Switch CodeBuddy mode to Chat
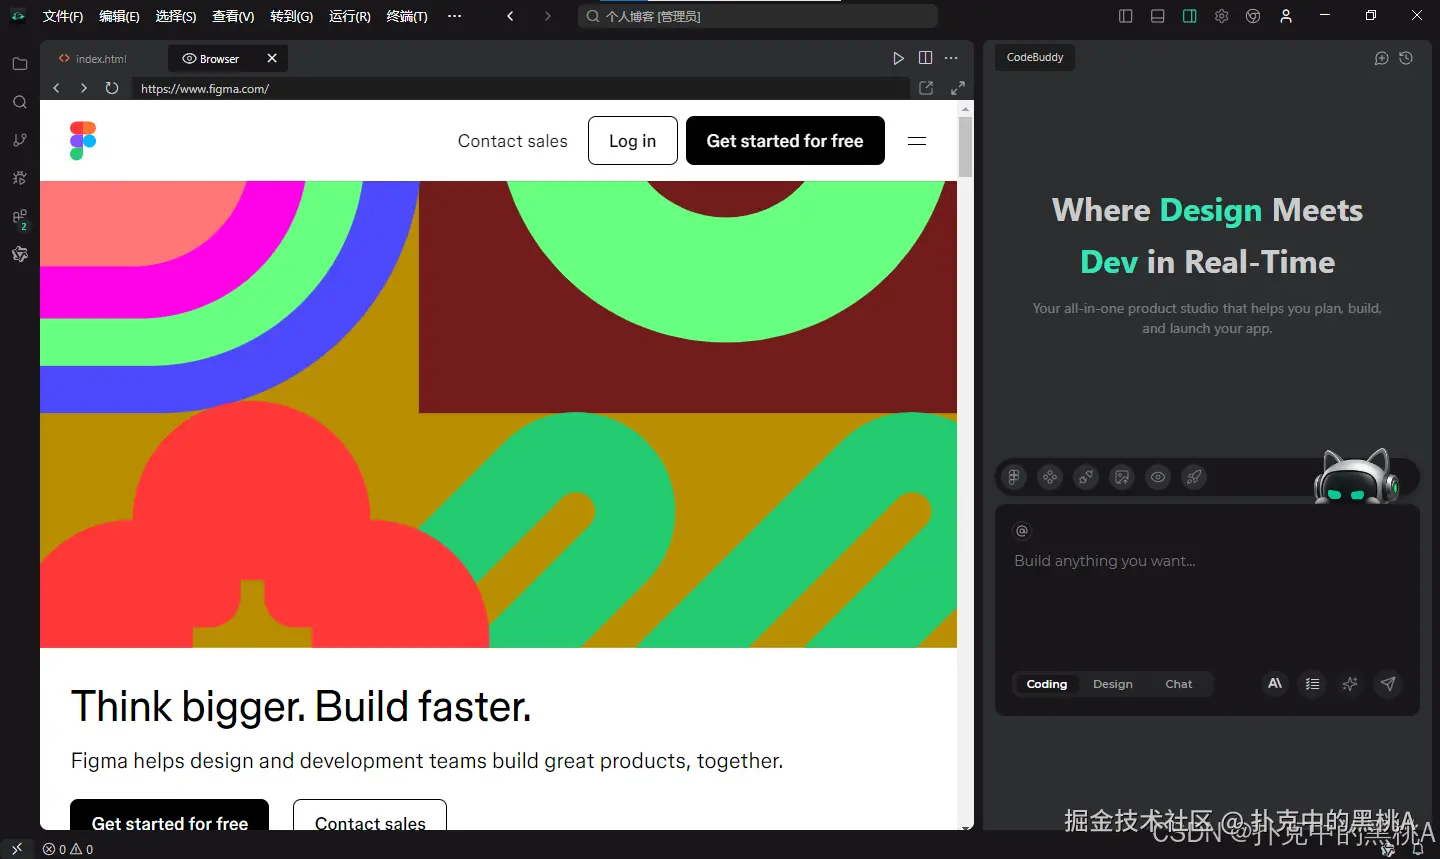The width and height of the screenshot is (1440, 859). tap(1179, 684)
